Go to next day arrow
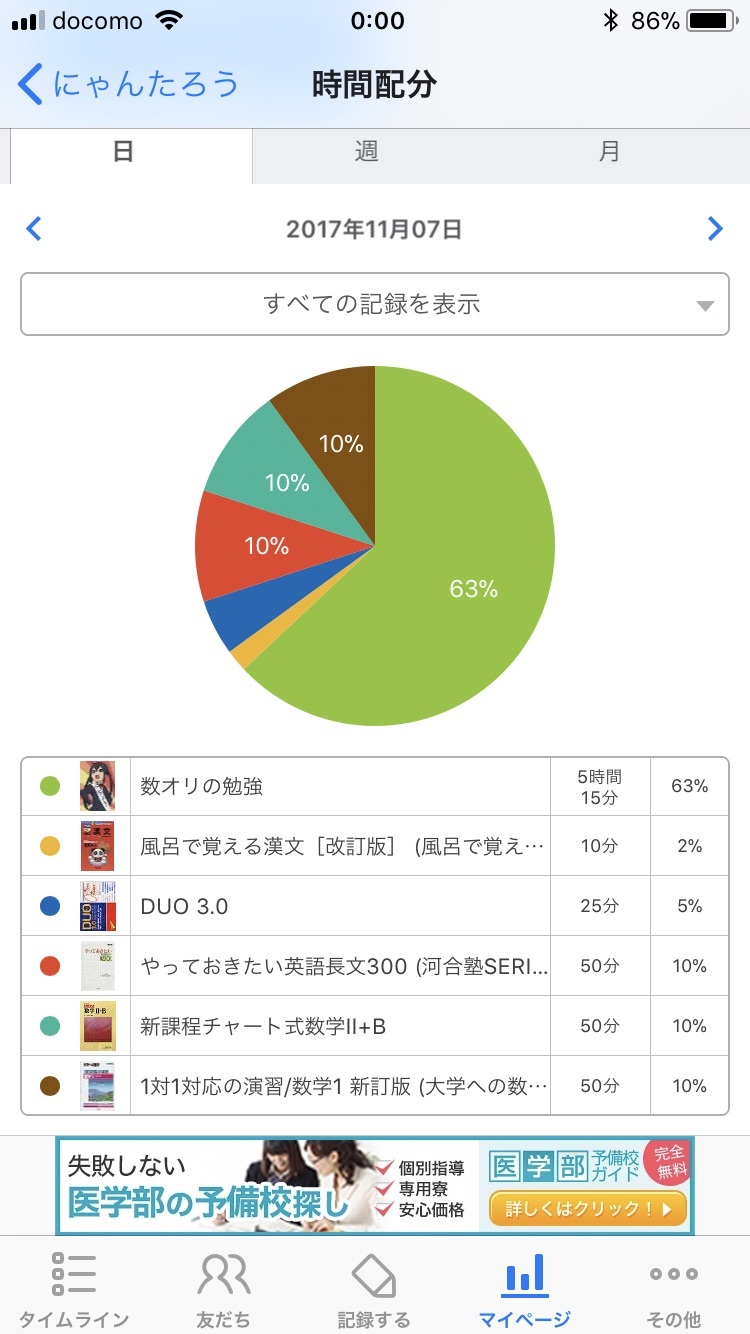The height and width of the screenshot is (1334, 750). (x=715, y=229)
